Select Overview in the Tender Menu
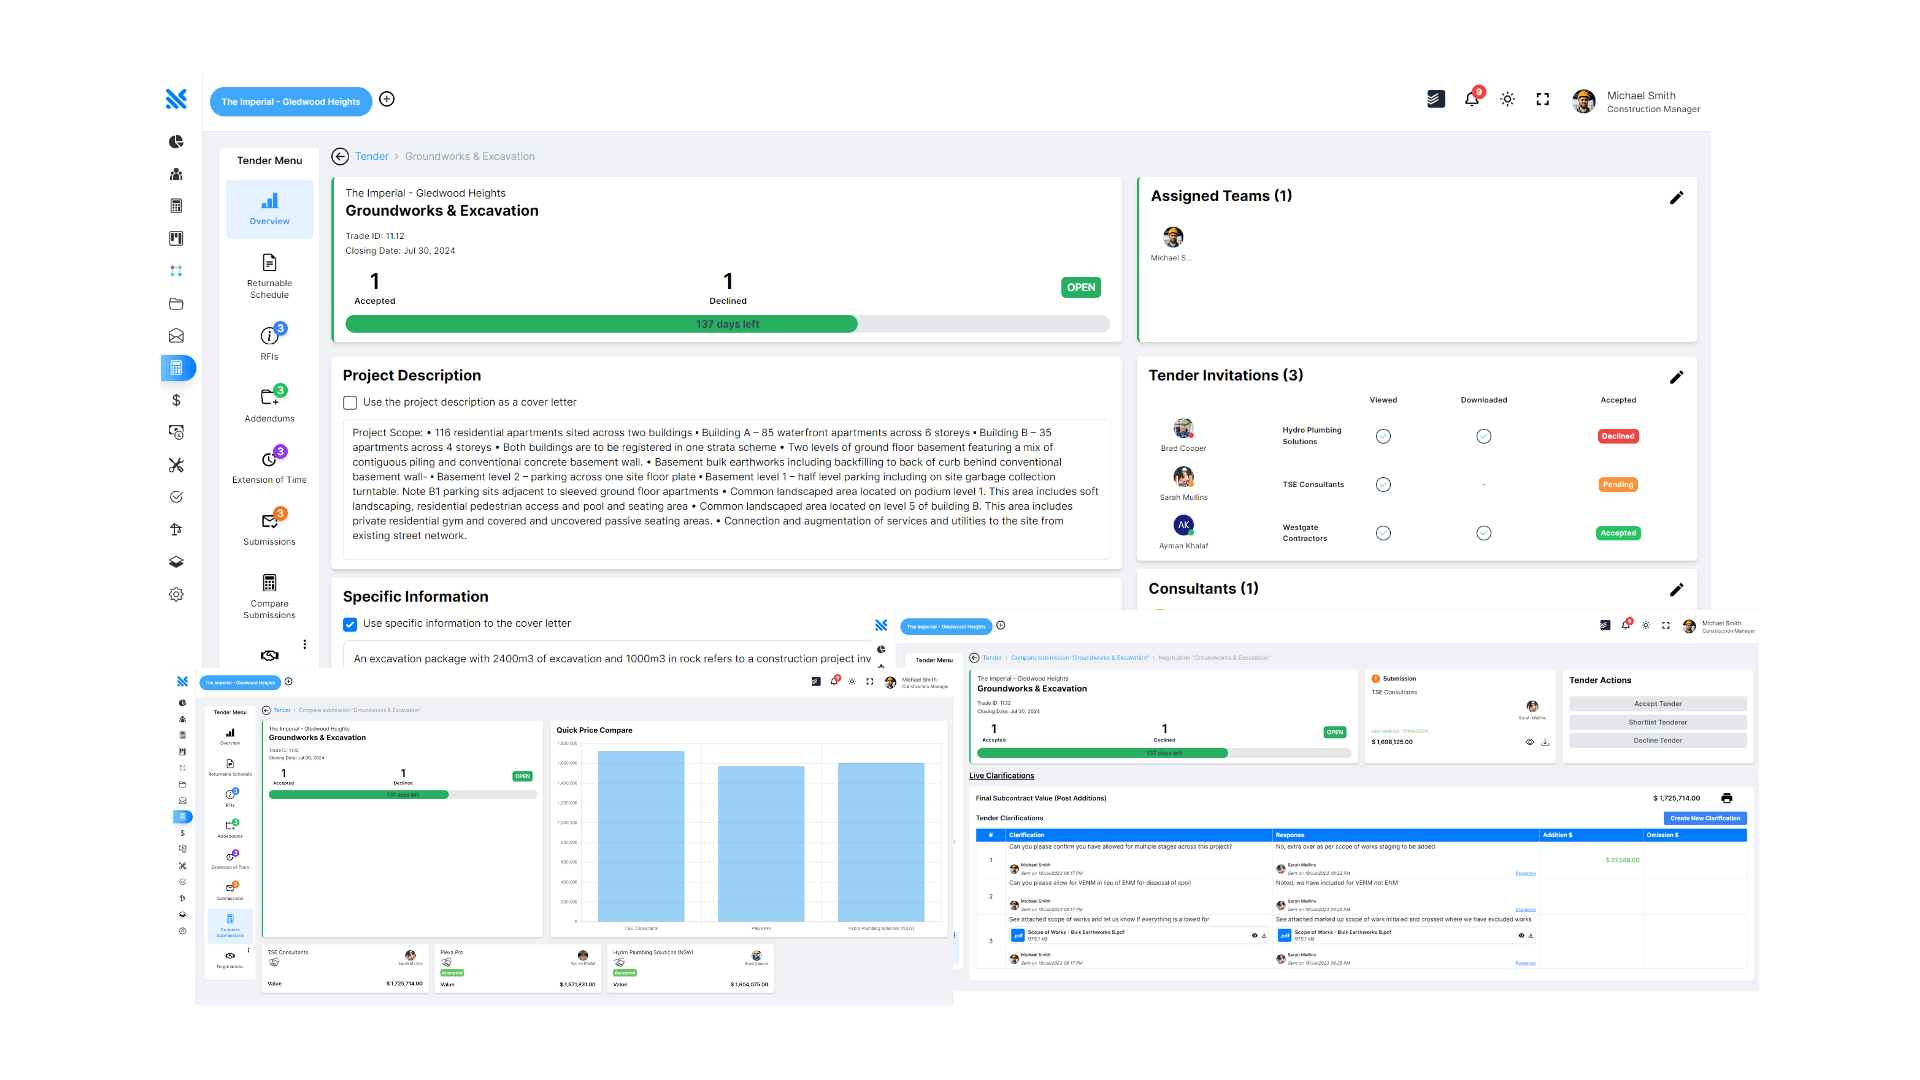Screen dimensions: 1920x1080 [x=269, y=209]
